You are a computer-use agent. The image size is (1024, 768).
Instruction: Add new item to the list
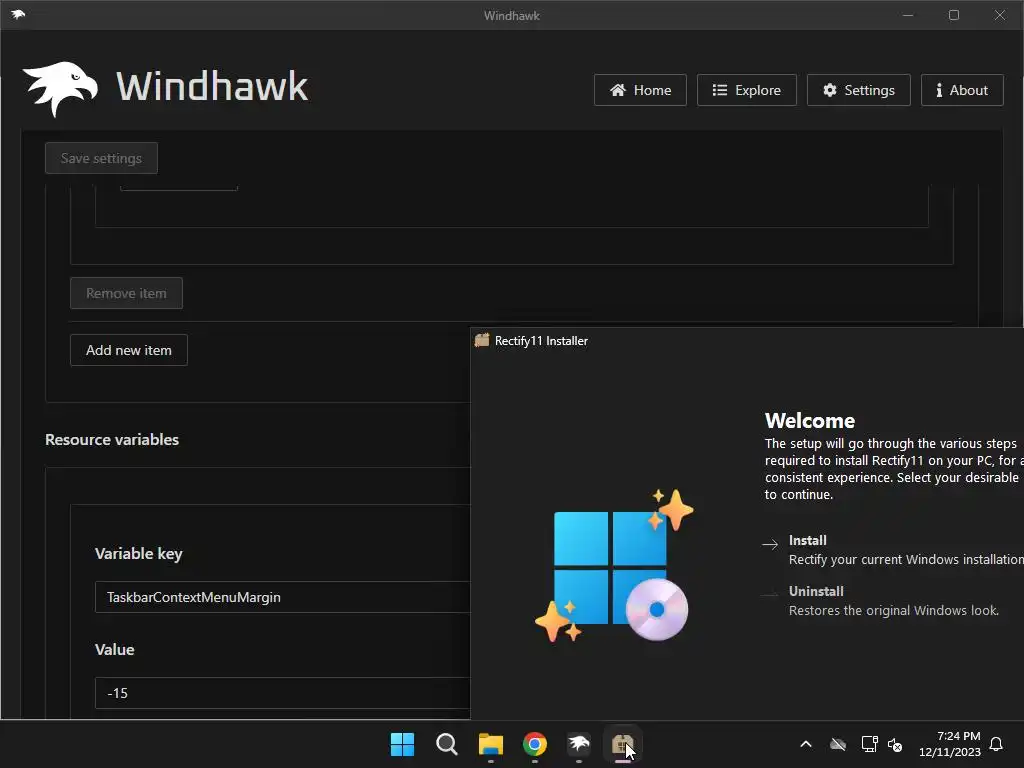pos(129,350)
